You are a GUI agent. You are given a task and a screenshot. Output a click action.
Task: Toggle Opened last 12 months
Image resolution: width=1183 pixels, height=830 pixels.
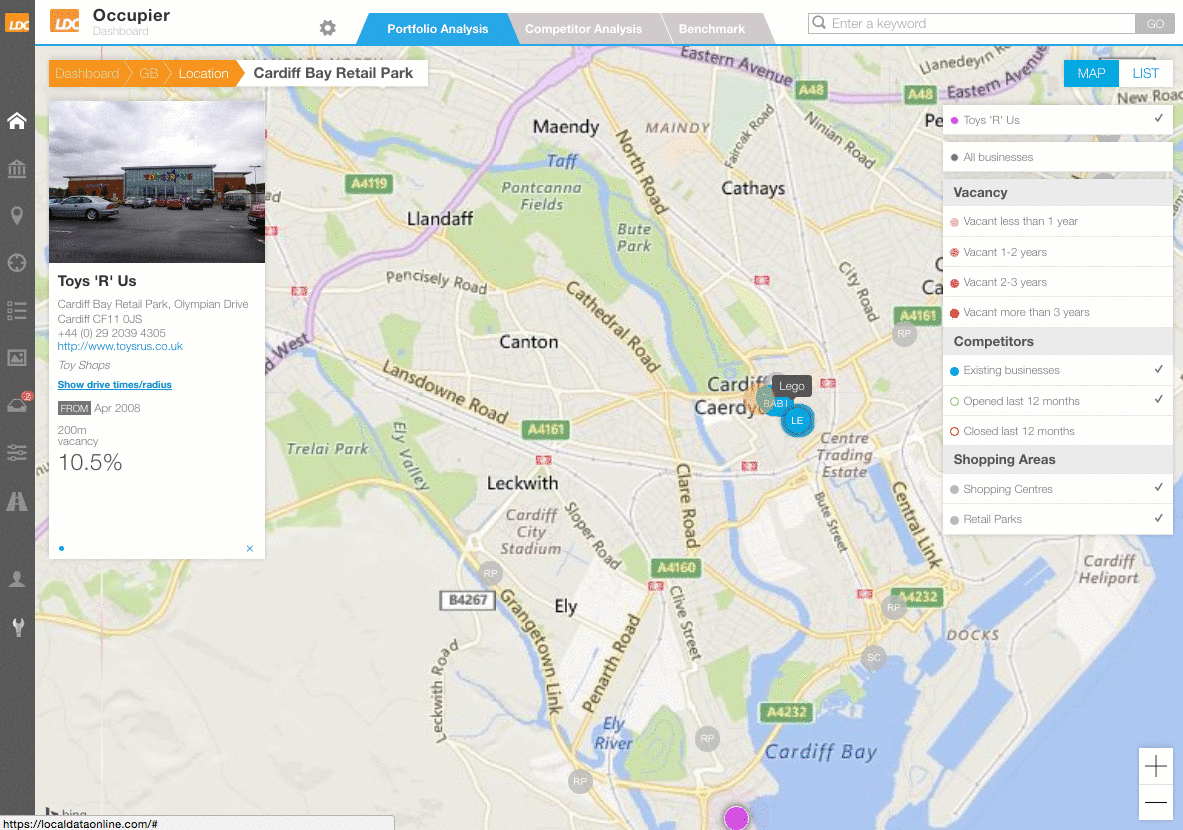coord(1057,401)
